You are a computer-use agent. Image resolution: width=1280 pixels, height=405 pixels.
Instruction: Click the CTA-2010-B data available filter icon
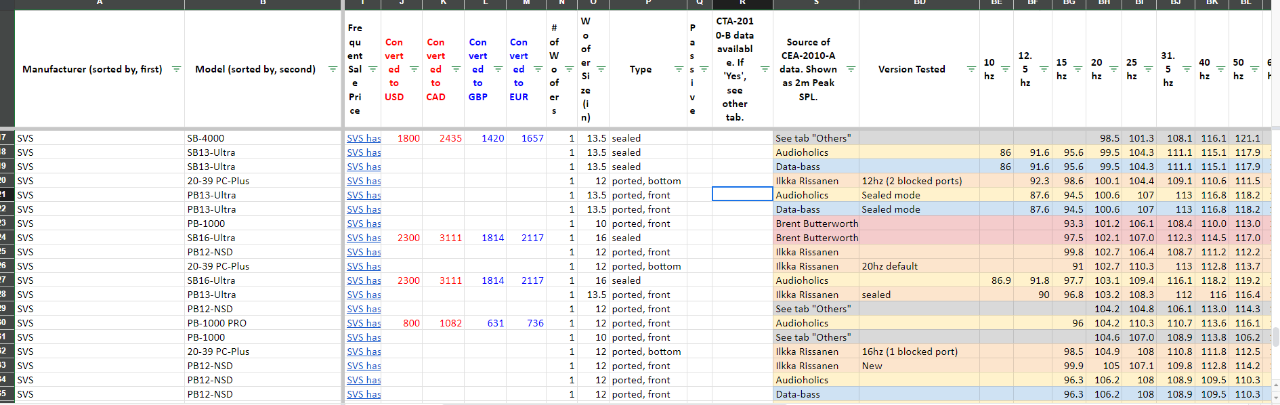(x=763, y=69)
